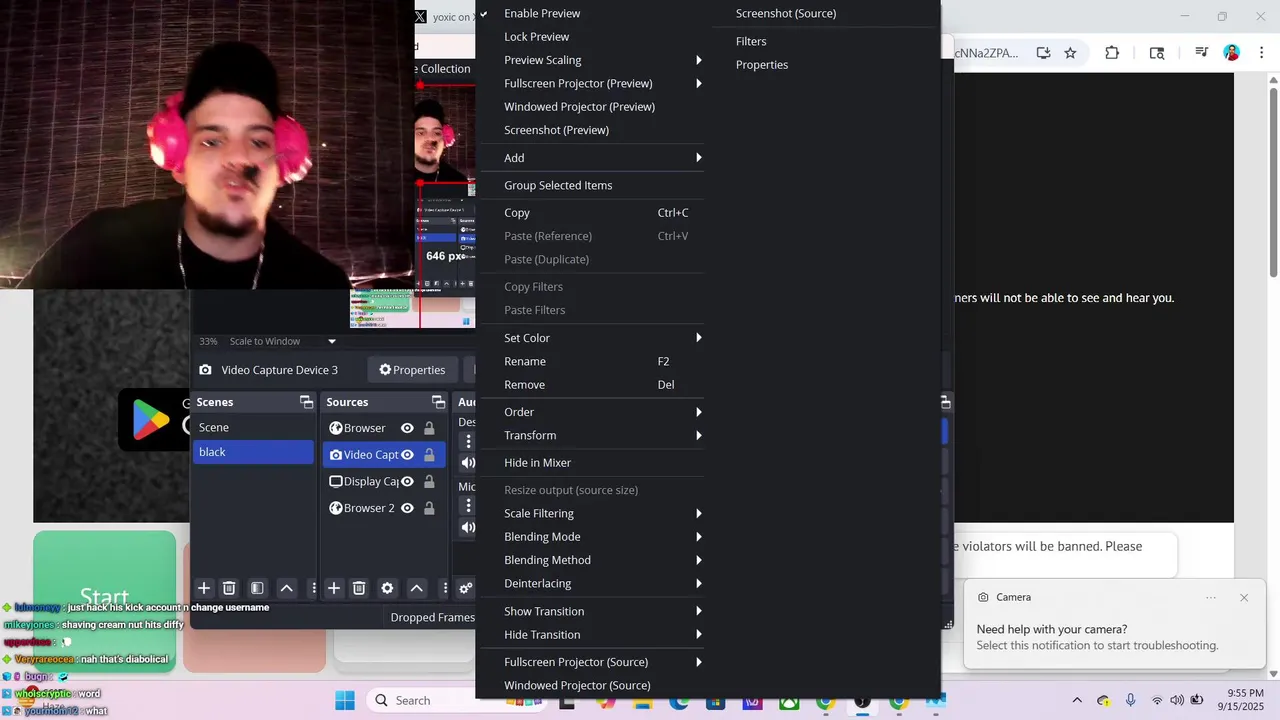Choose Remove from the context menu

[591, 385]
